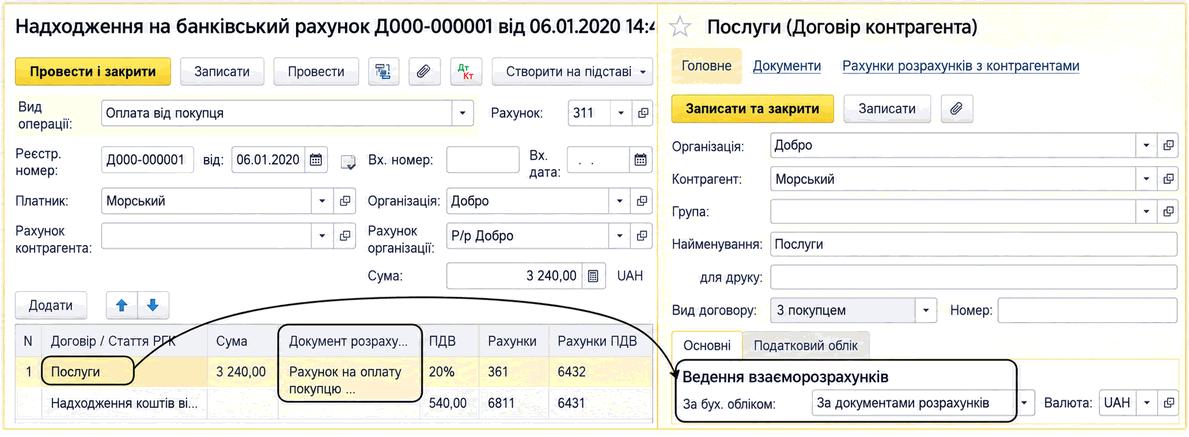Click account 361 cell in table
The image size is (1189, 437).
pyautogui.click(x=513, y=372)
